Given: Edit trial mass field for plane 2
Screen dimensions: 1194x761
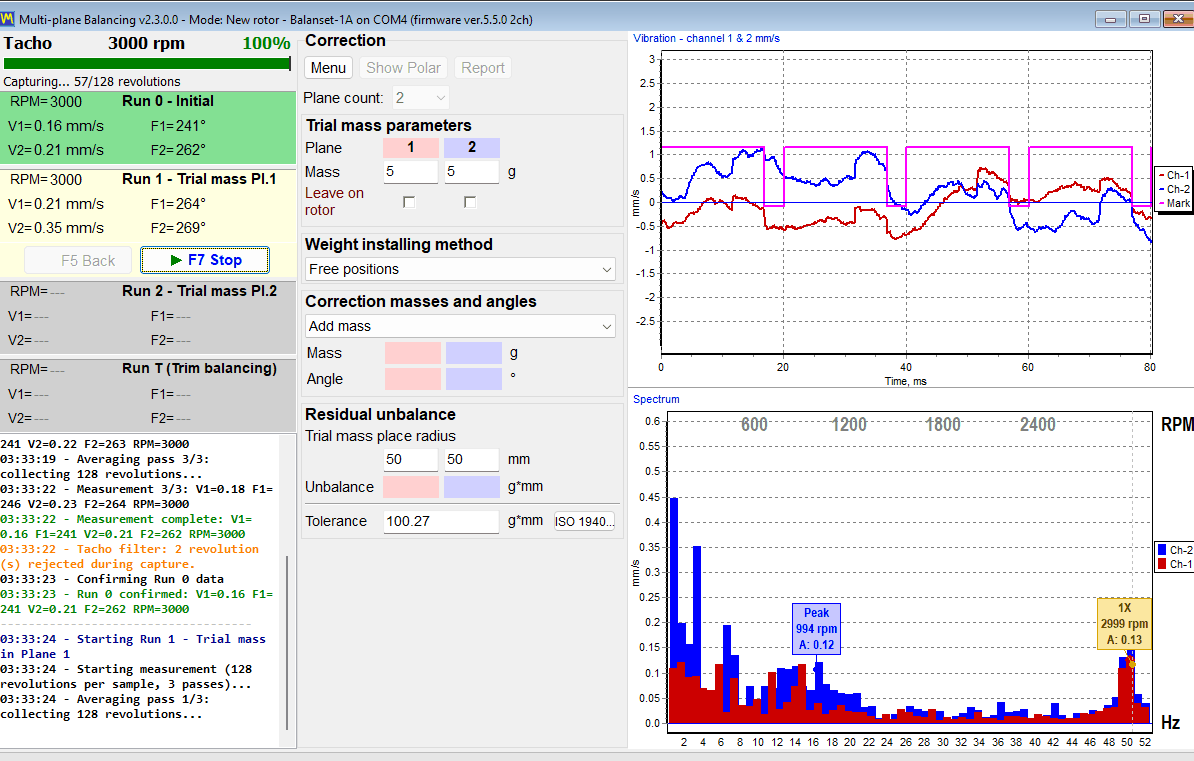Looking at the screenshot, I should pyautogui.click(x=471, y=171).
